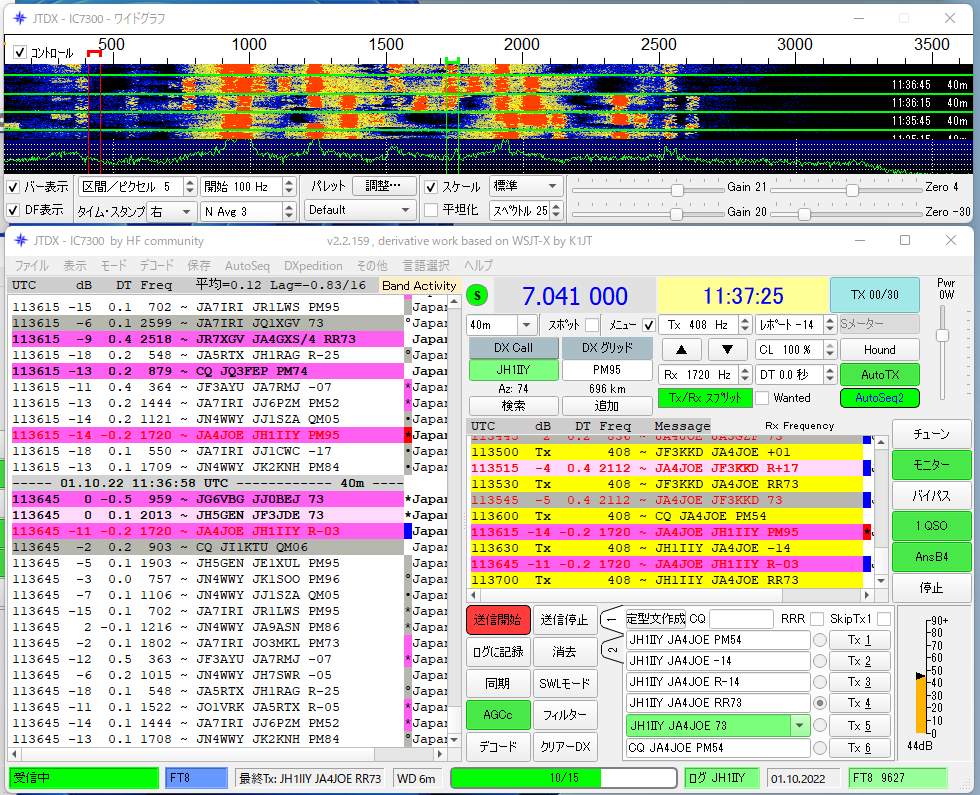Click the green AGCc button
Image resolution: width=980 pixels, height=795 pixels.
pos(498,715)
